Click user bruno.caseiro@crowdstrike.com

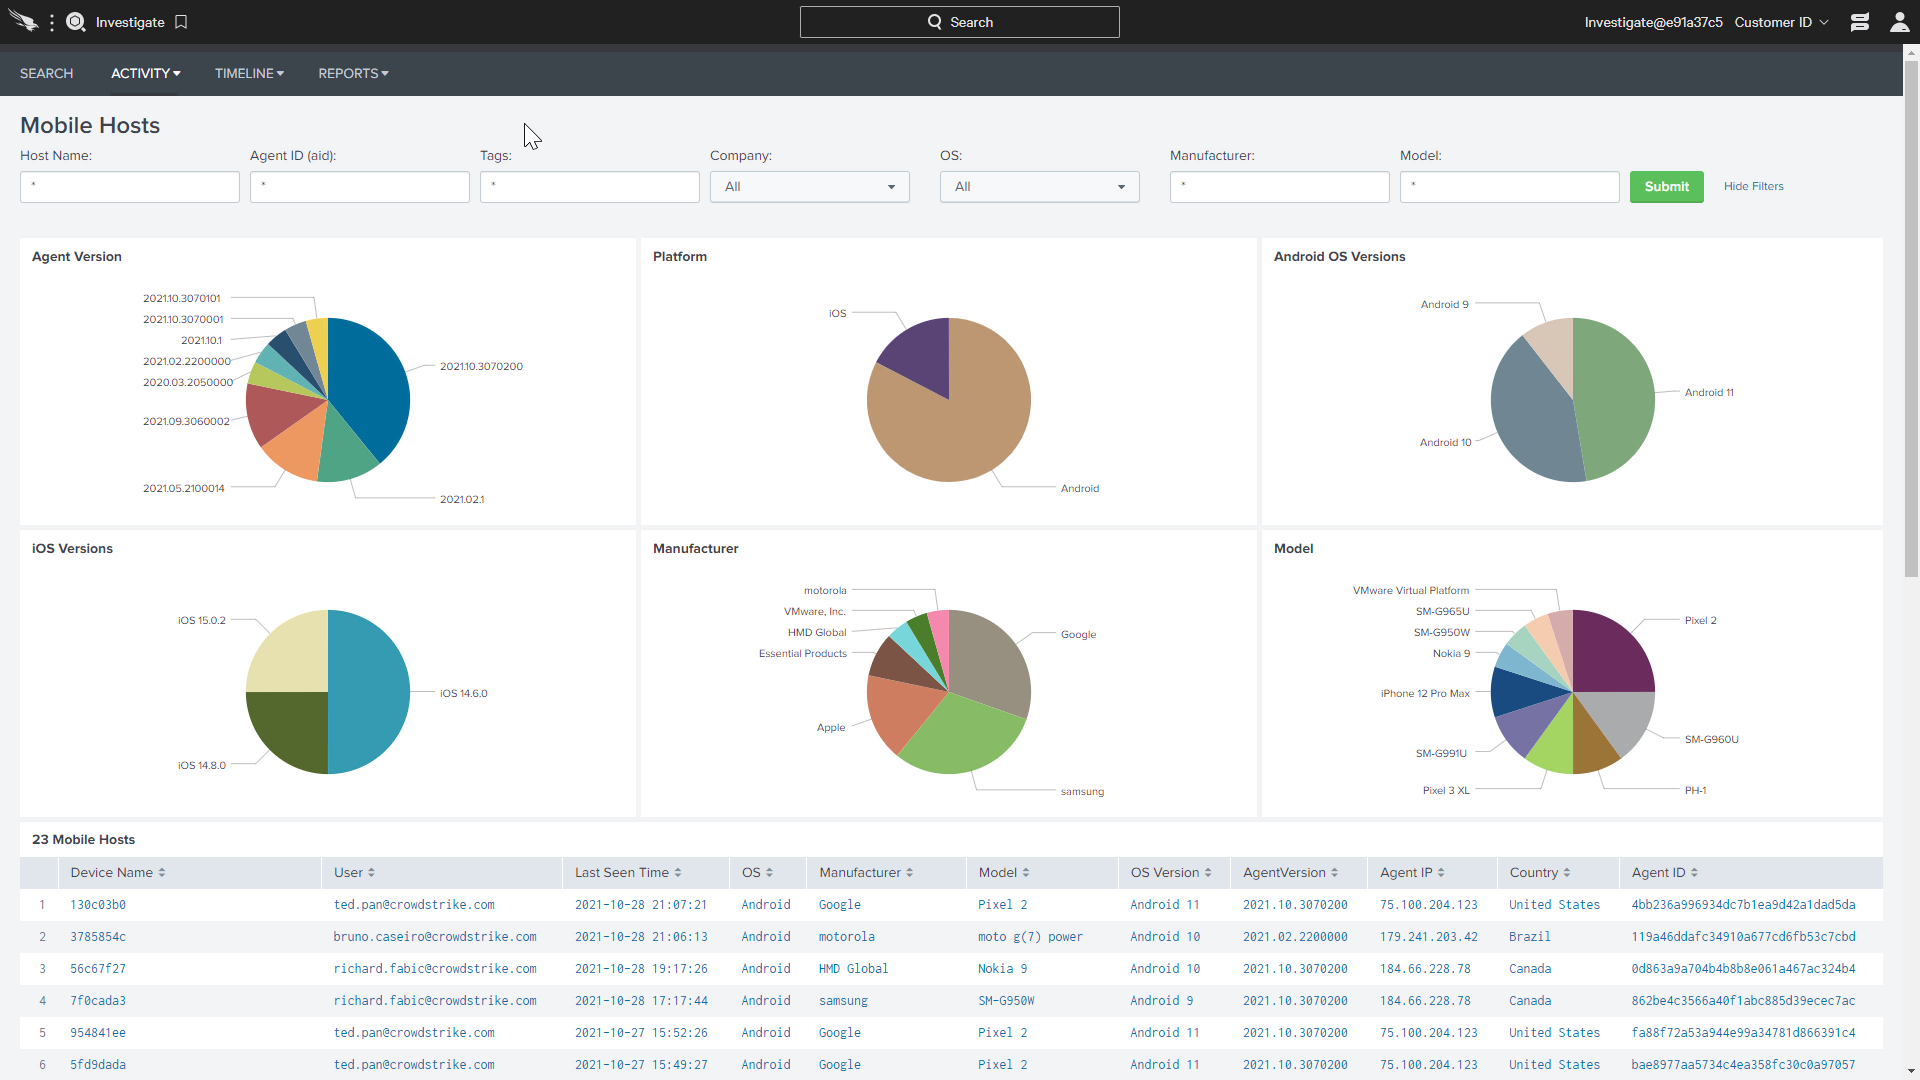(x=435, y=937)
